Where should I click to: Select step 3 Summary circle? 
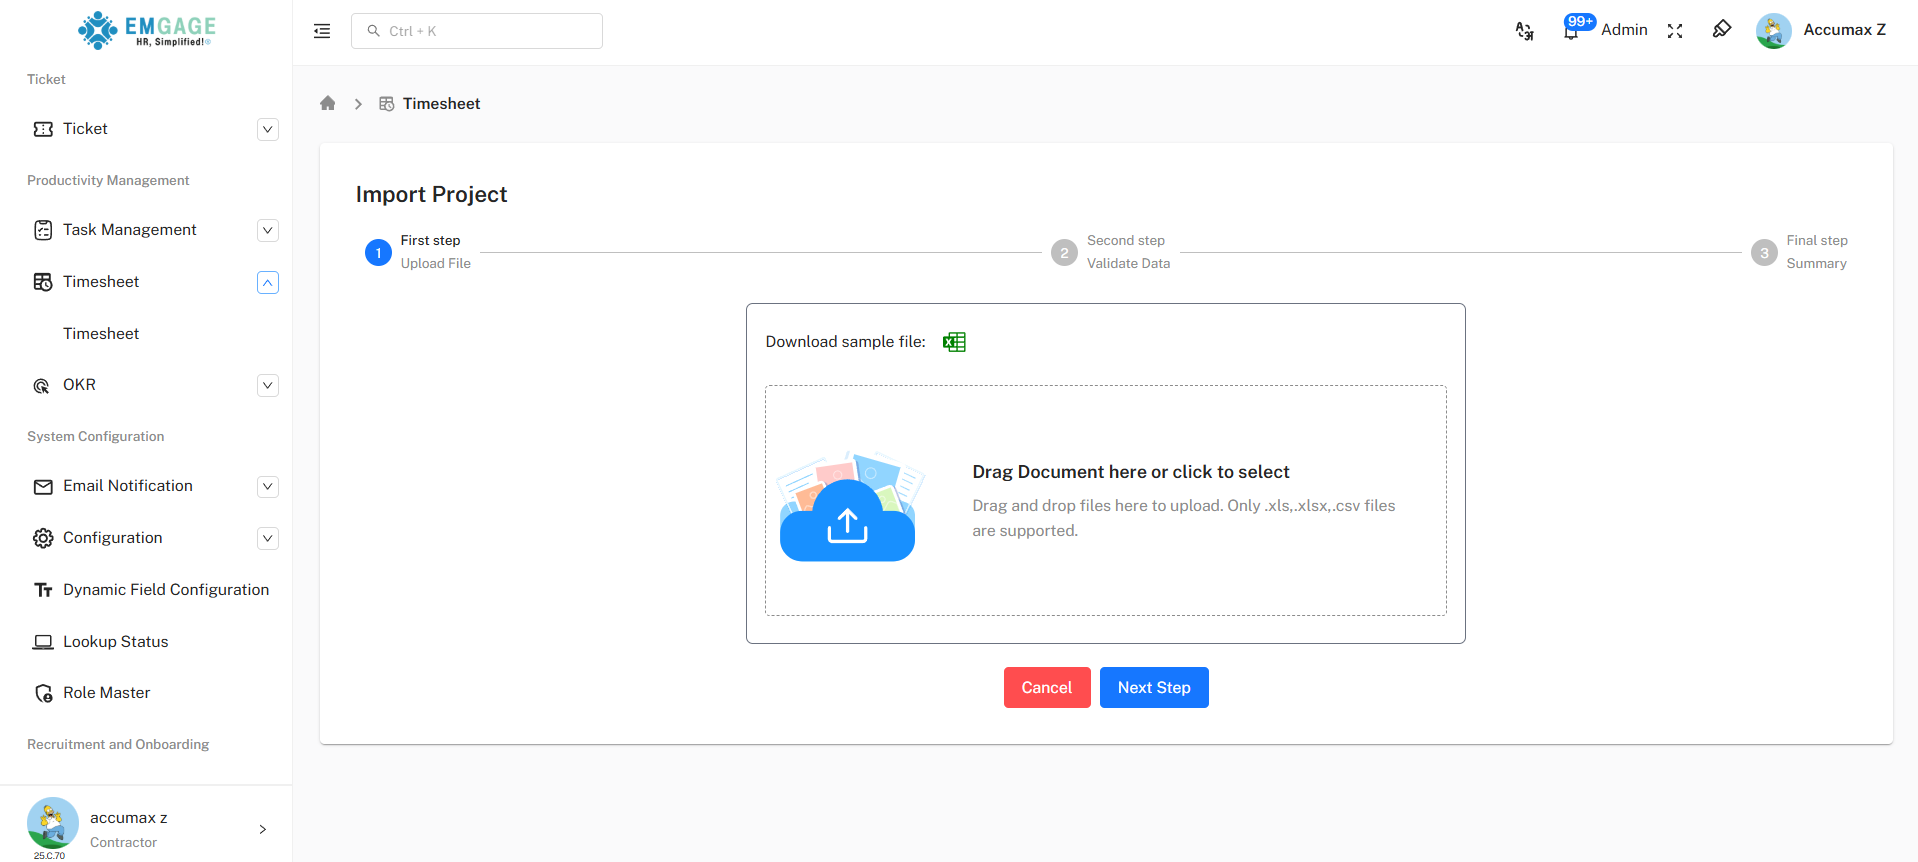[1764, 253]
